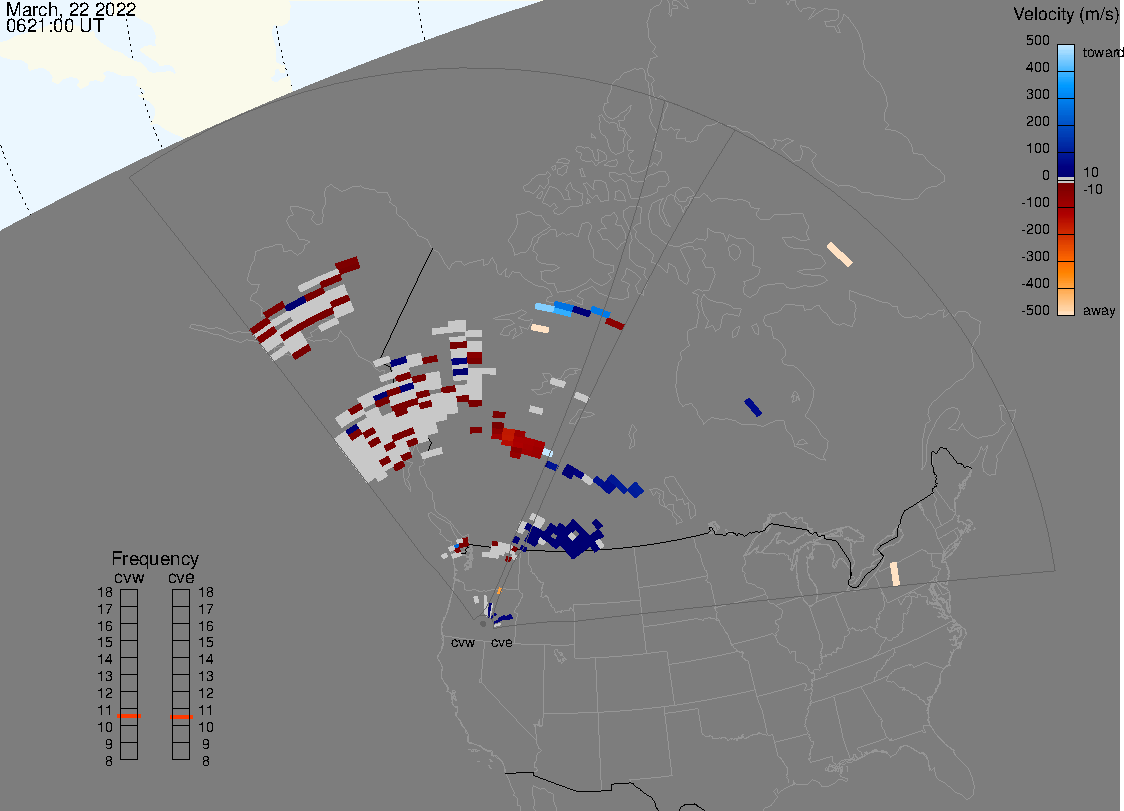Select the peach bottom of velocity color bar

point(1066,303)
